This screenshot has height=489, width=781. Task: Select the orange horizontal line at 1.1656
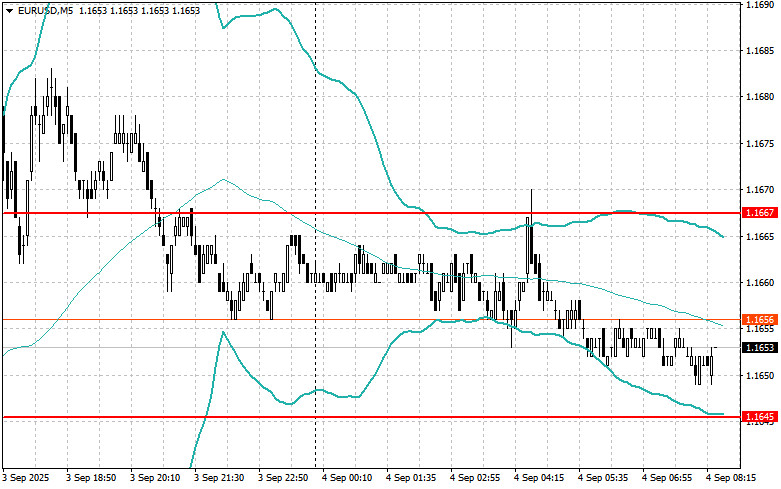(372, 320)
